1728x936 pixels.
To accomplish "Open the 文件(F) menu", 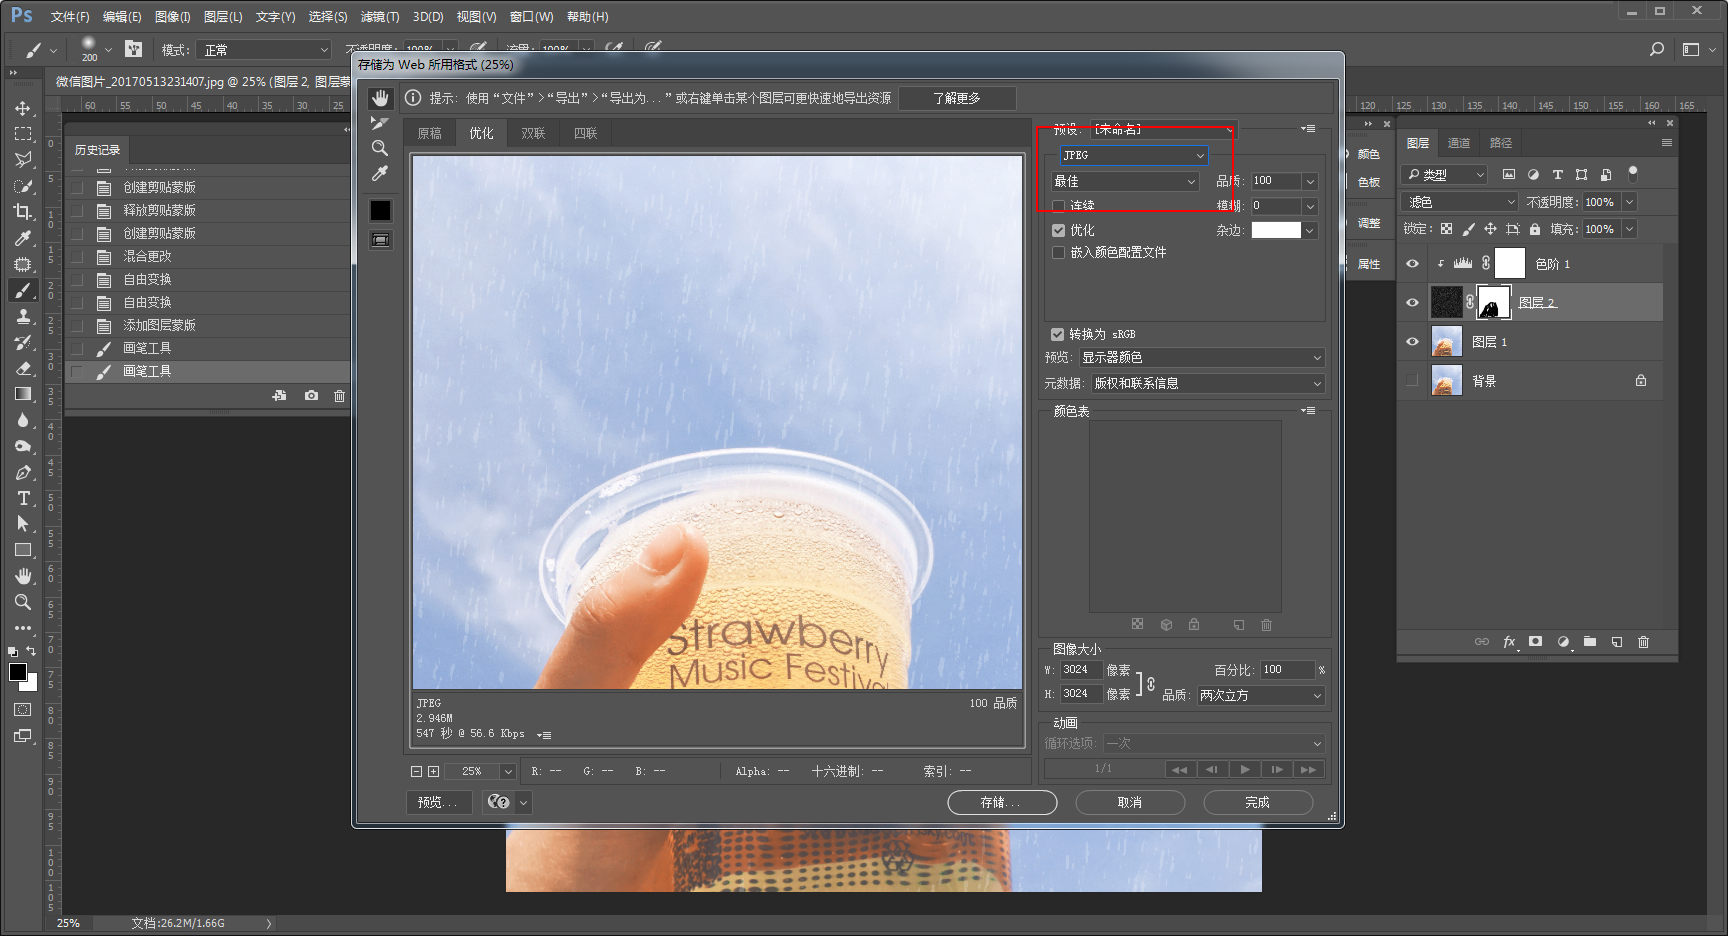I will point(70,17).
